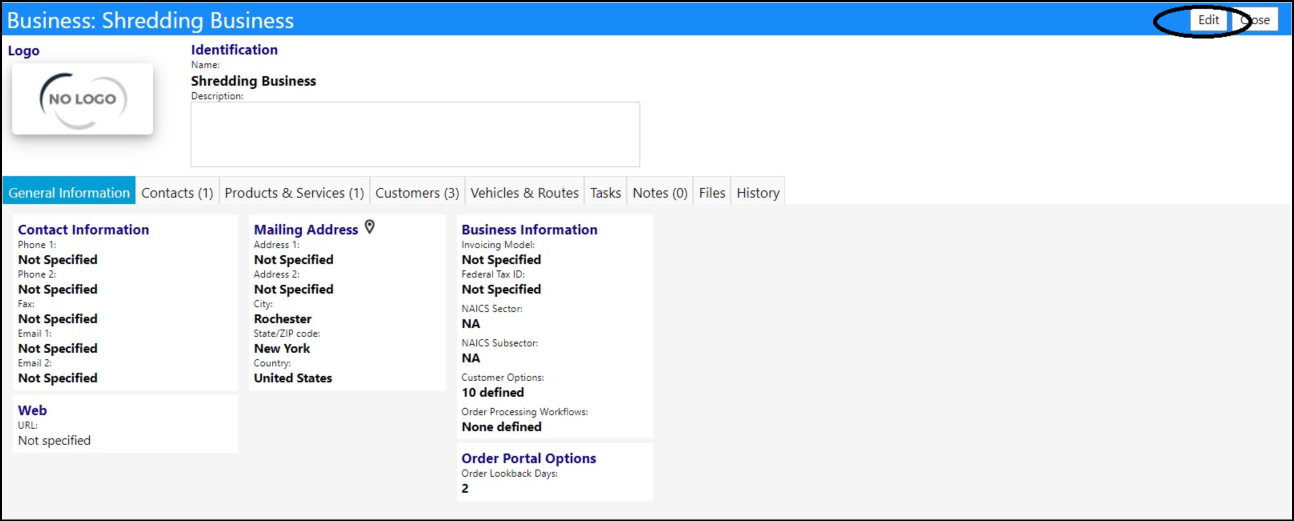Click the 'Business: Shredding Business' title text
This screenshot has height=521, width=1294.
pos(151,20)
